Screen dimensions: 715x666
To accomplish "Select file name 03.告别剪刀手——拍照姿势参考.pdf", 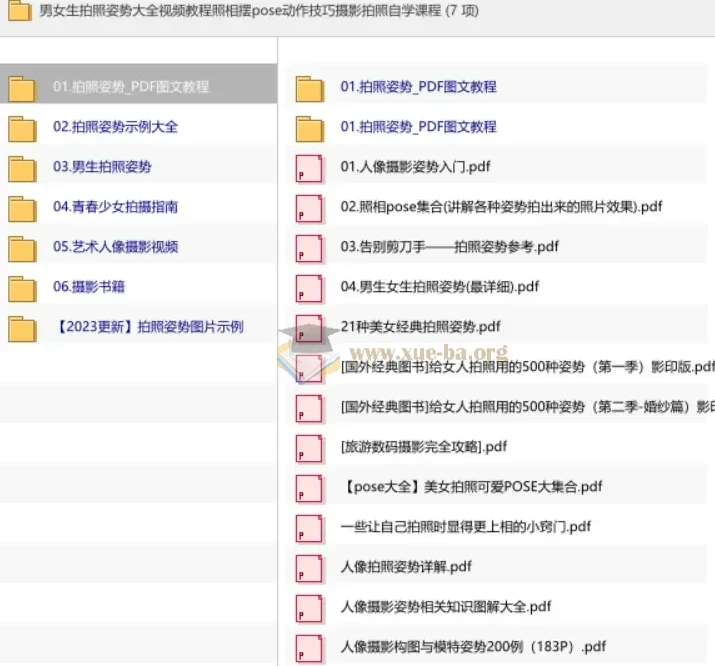I will click(x=449, y=247).
